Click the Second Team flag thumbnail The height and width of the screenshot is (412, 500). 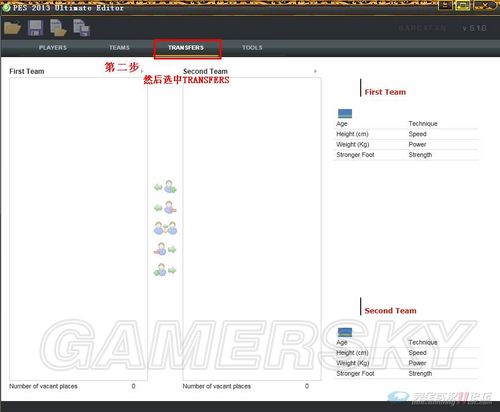(x=345, y=332)
